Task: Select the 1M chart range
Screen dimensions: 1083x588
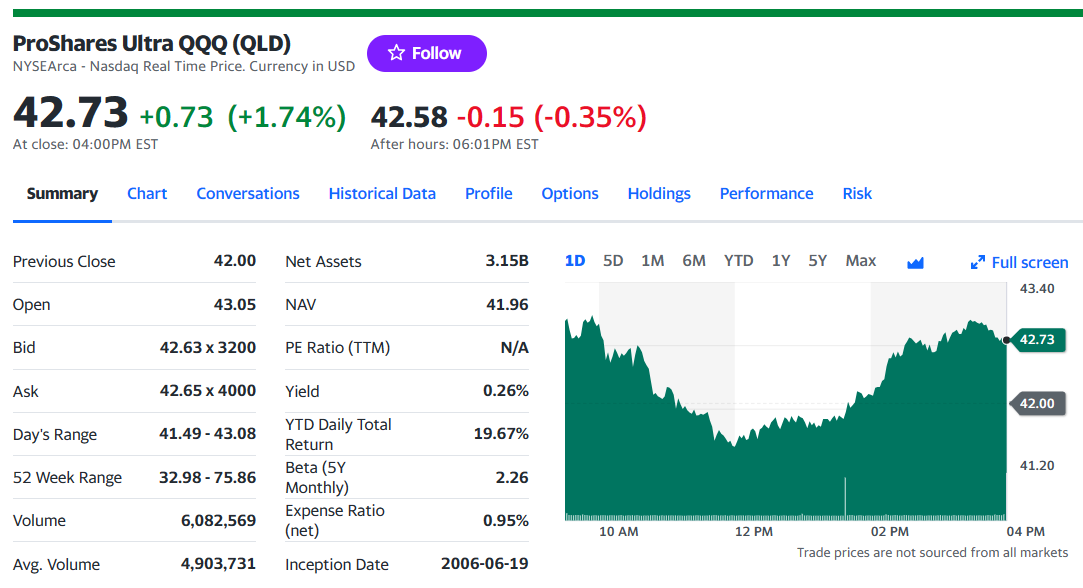Action: pos(652,261)
